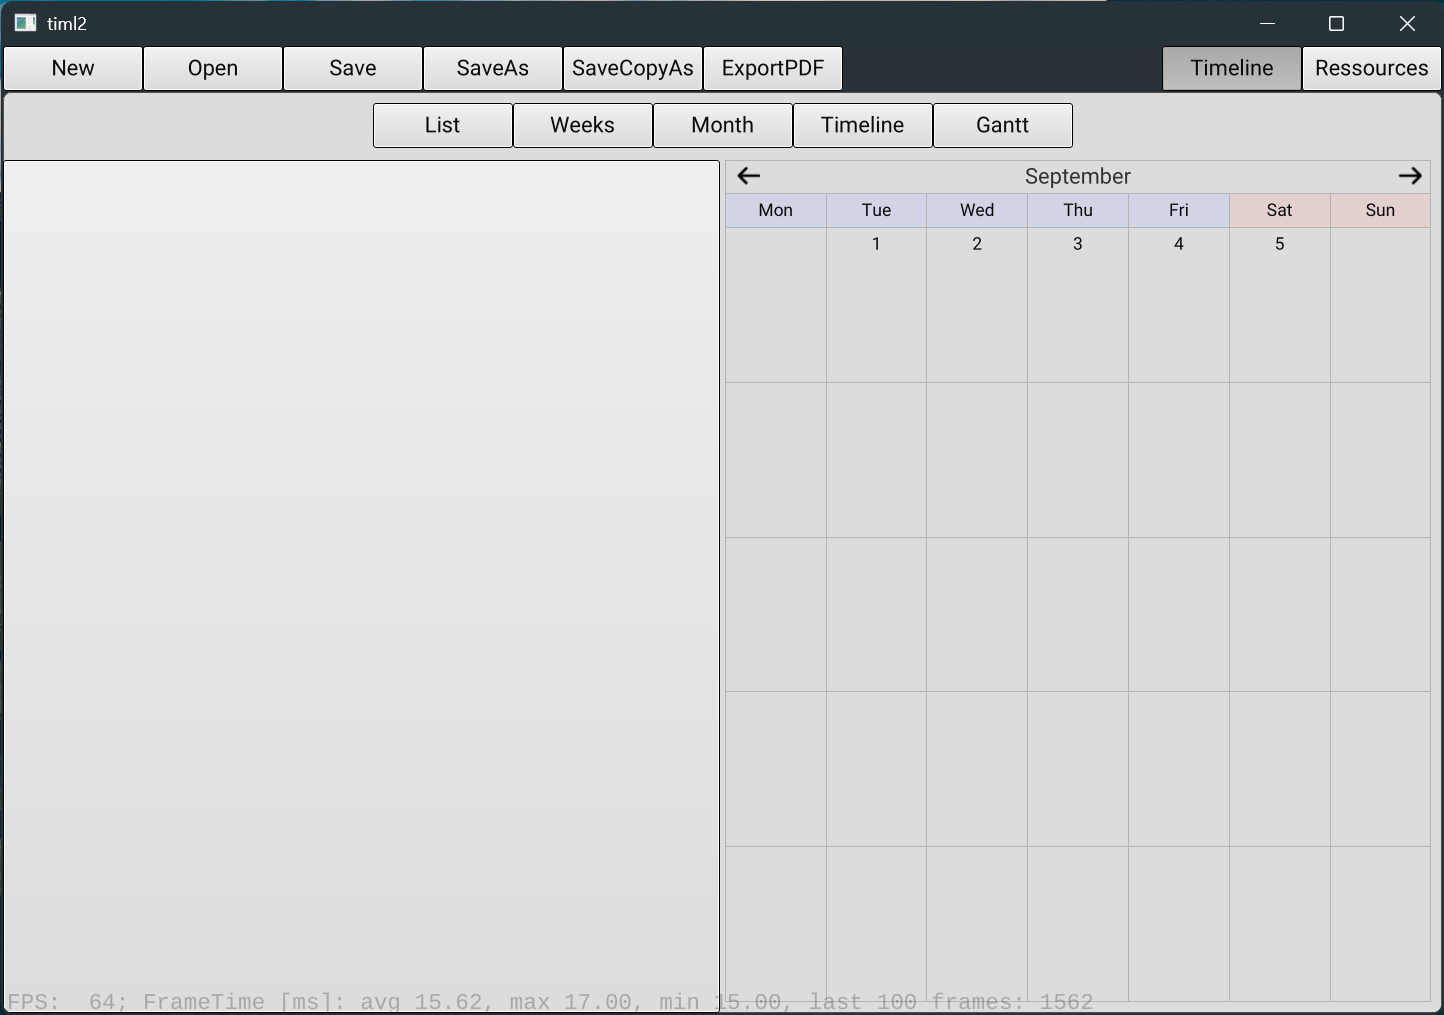Select the Weeks view tab
Image resolution: width=1444 pixels, height=1015 pixels.
point(583,125)
